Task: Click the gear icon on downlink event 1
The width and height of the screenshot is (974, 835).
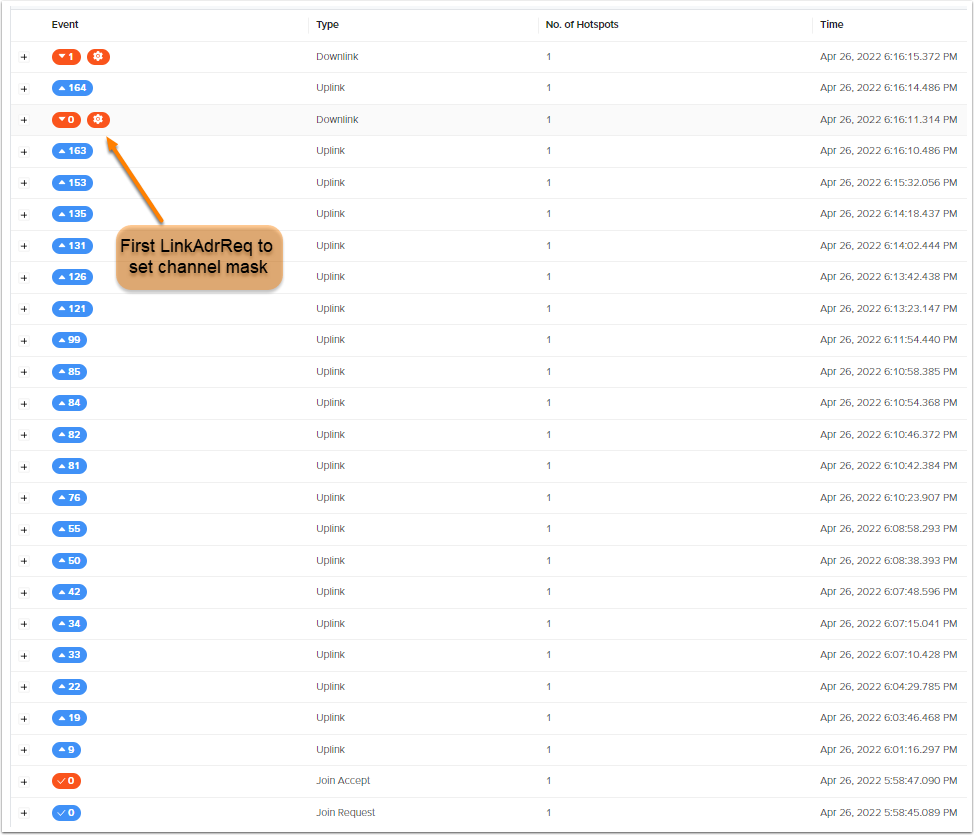Action: coord(98,57)
